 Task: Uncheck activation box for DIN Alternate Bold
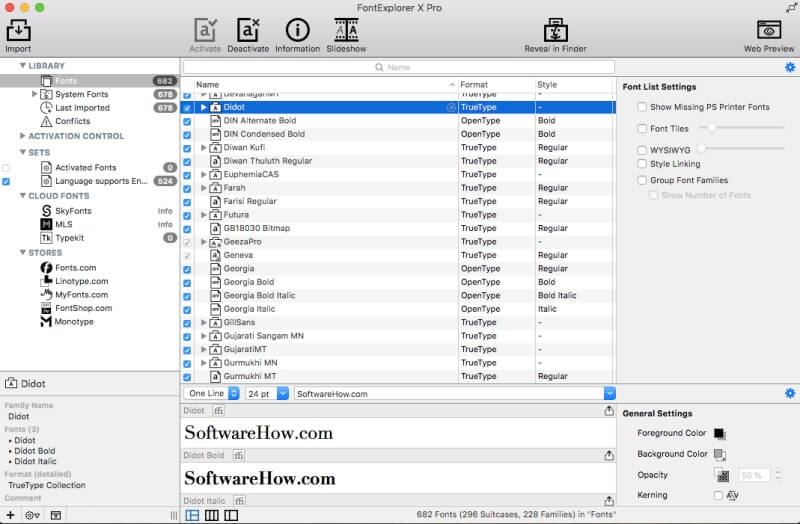pos(187,121)
